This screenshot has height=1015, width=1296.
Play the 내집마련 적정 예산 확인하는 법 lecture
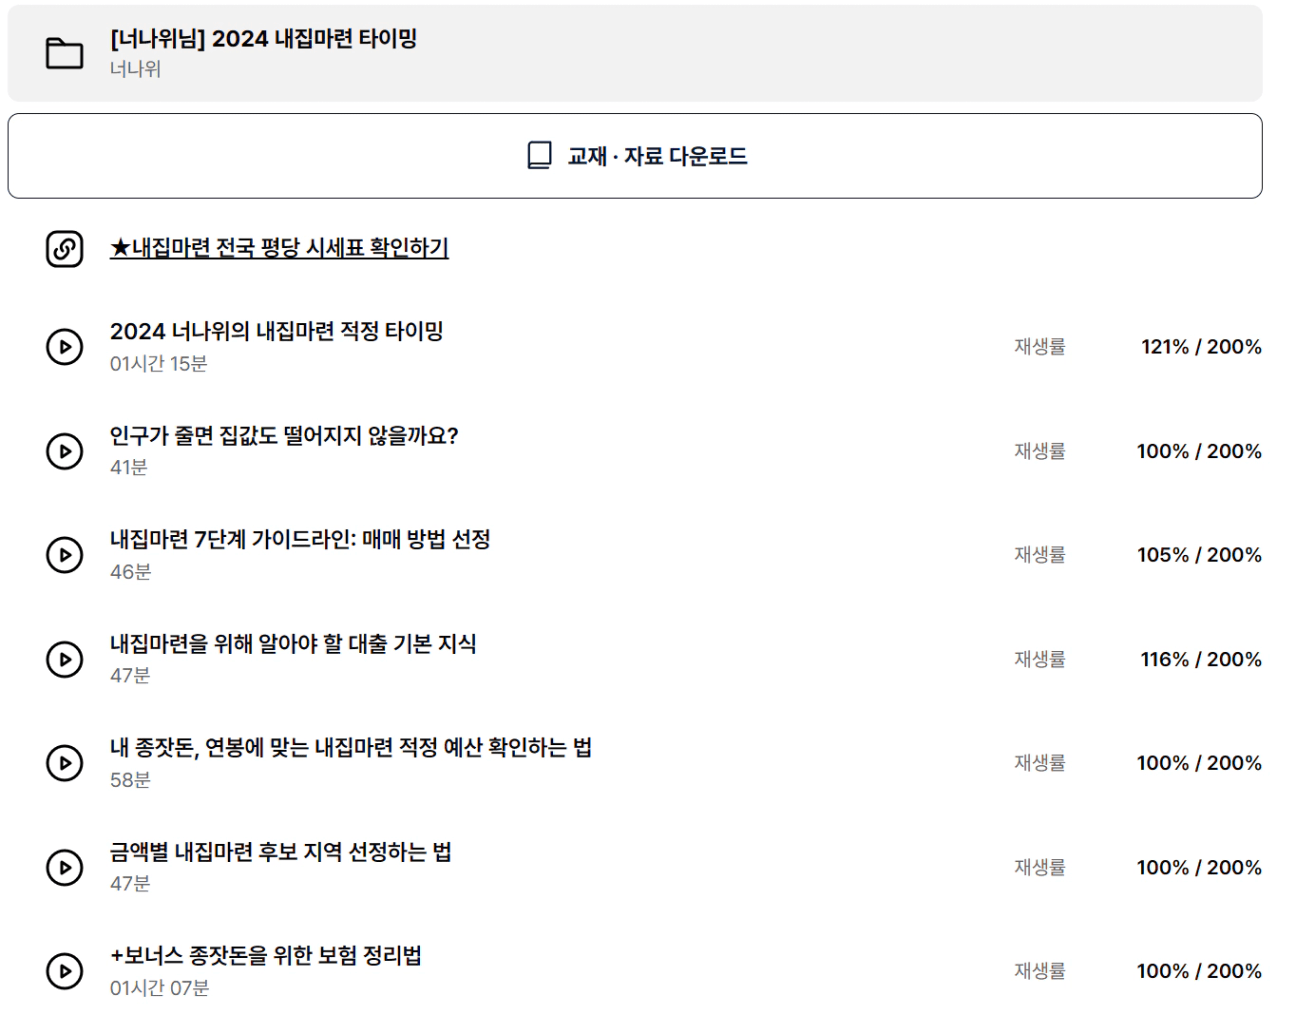pos(65,763)
